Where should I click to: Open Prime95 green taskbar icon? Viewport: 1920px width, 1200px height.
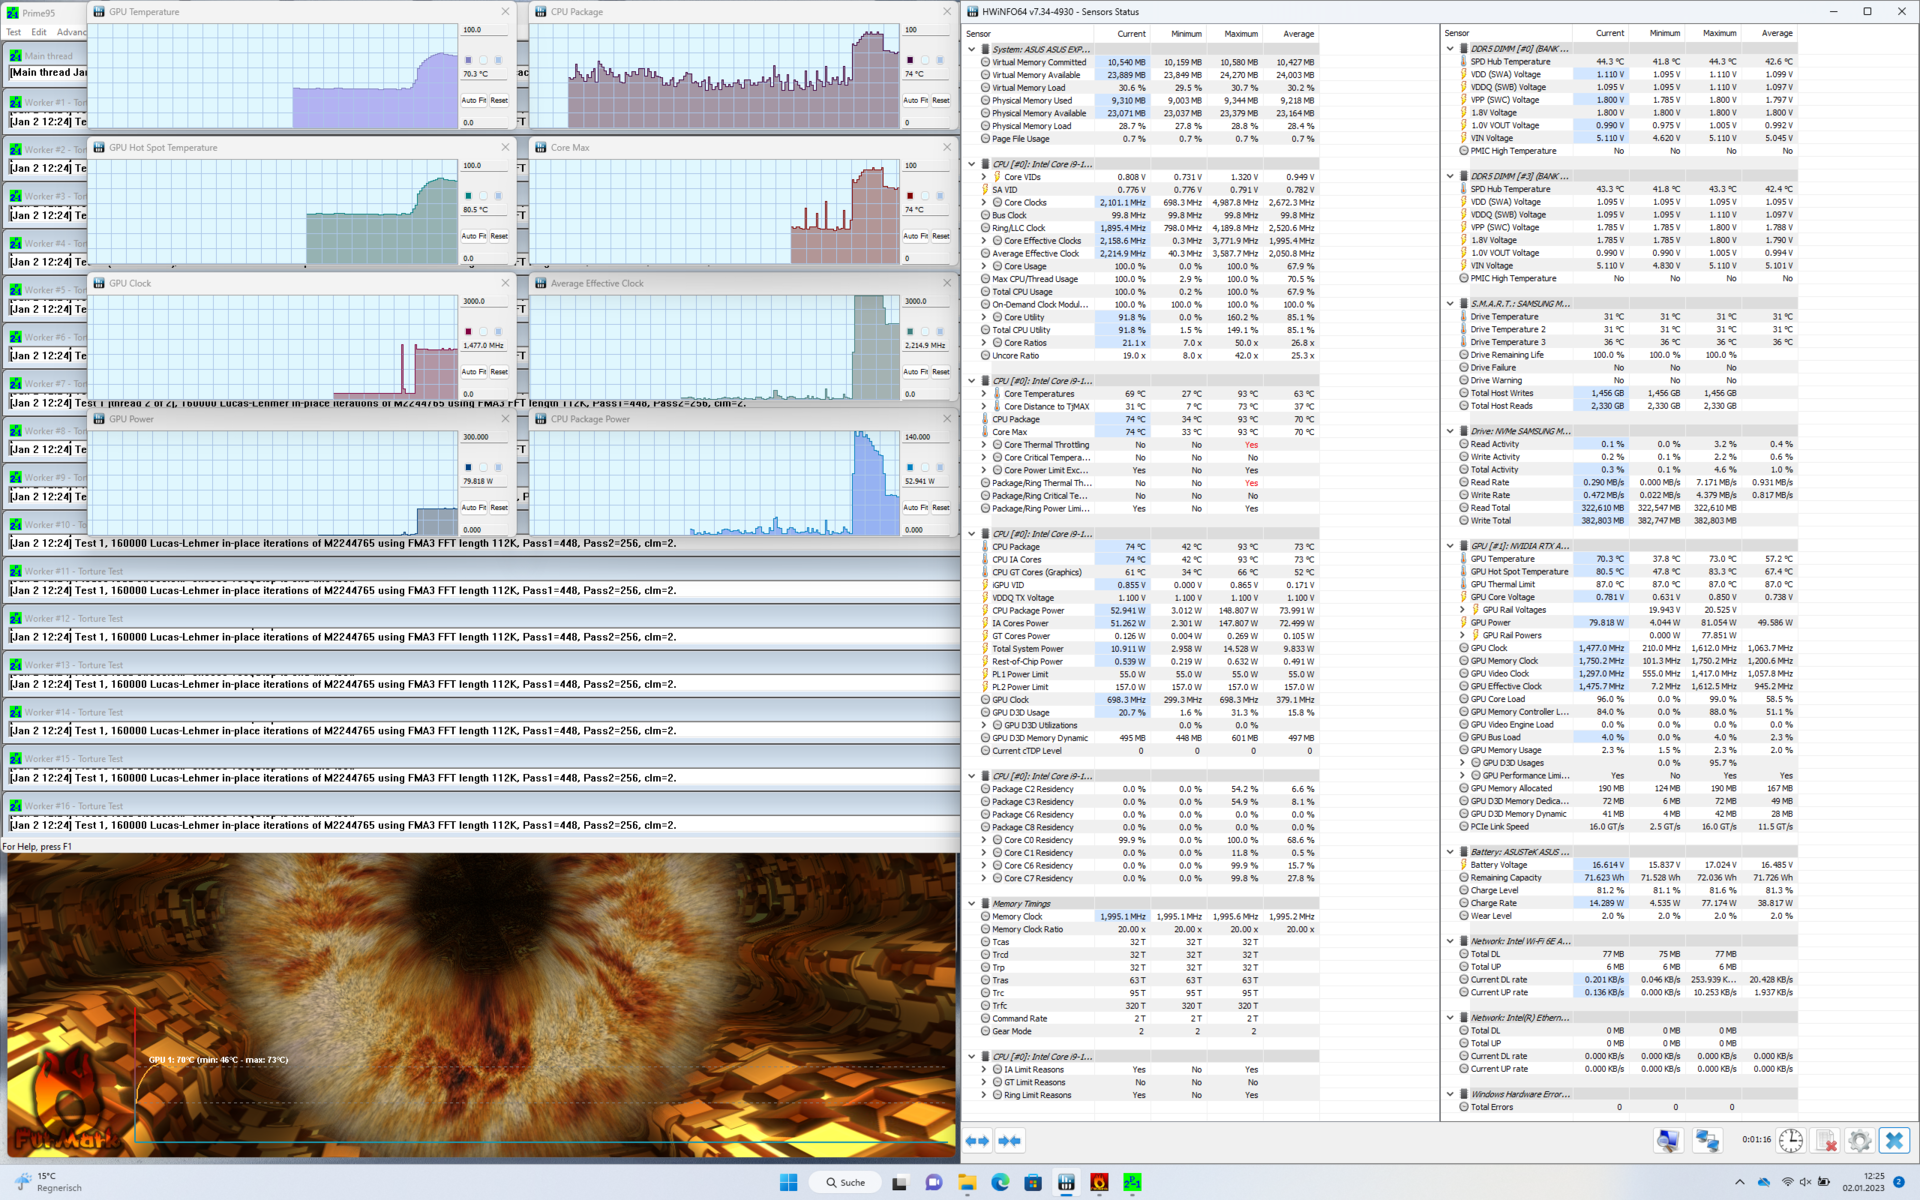(1132, 1183)
